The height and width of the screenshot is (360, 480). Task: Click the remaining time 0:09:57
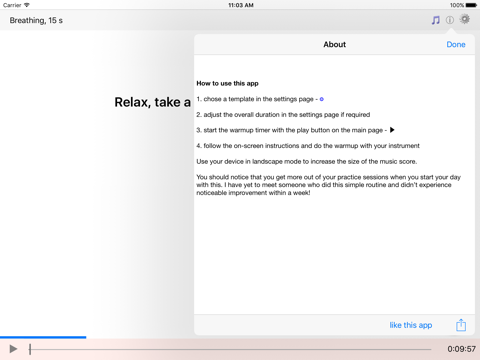click(461, 349)
